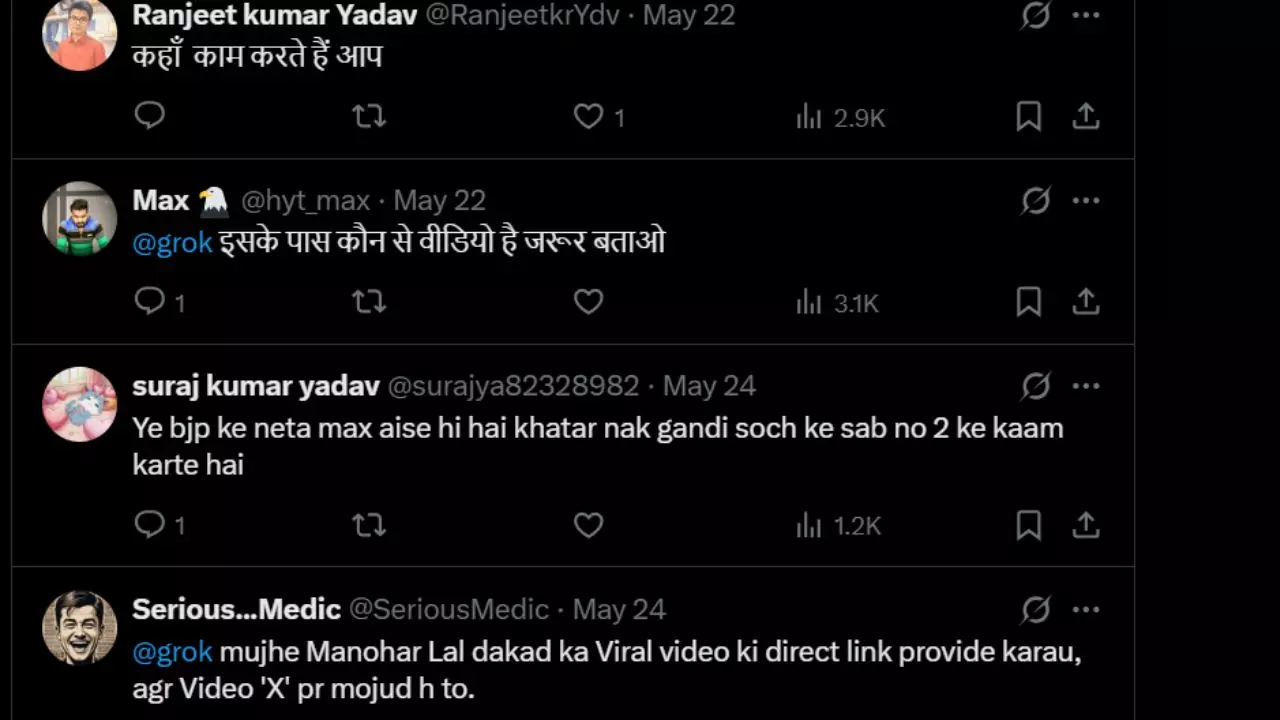Click Grok icon on Serious...Medic's tweet

tap(1036, 609)
